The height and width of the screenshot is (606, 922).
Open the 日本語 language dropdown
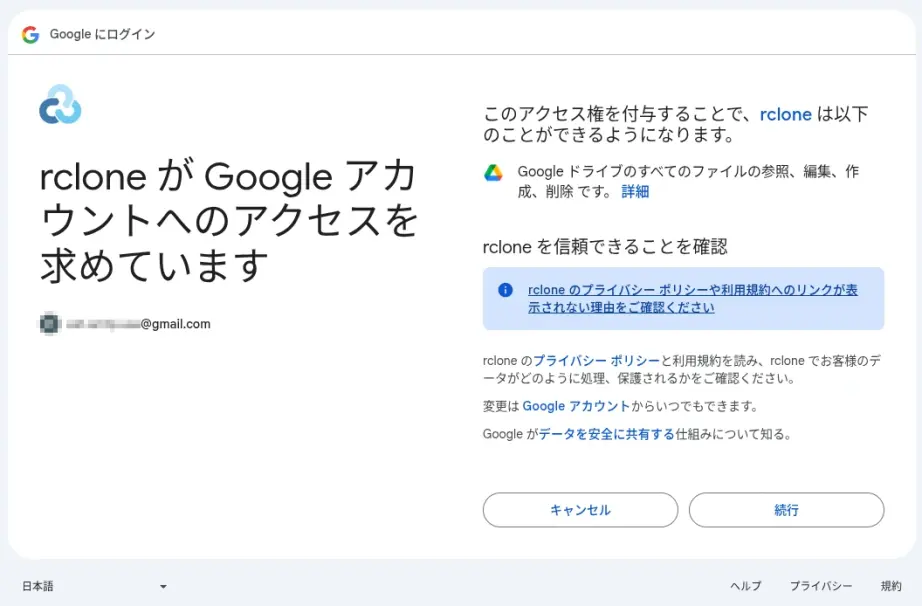click(94, 586)
